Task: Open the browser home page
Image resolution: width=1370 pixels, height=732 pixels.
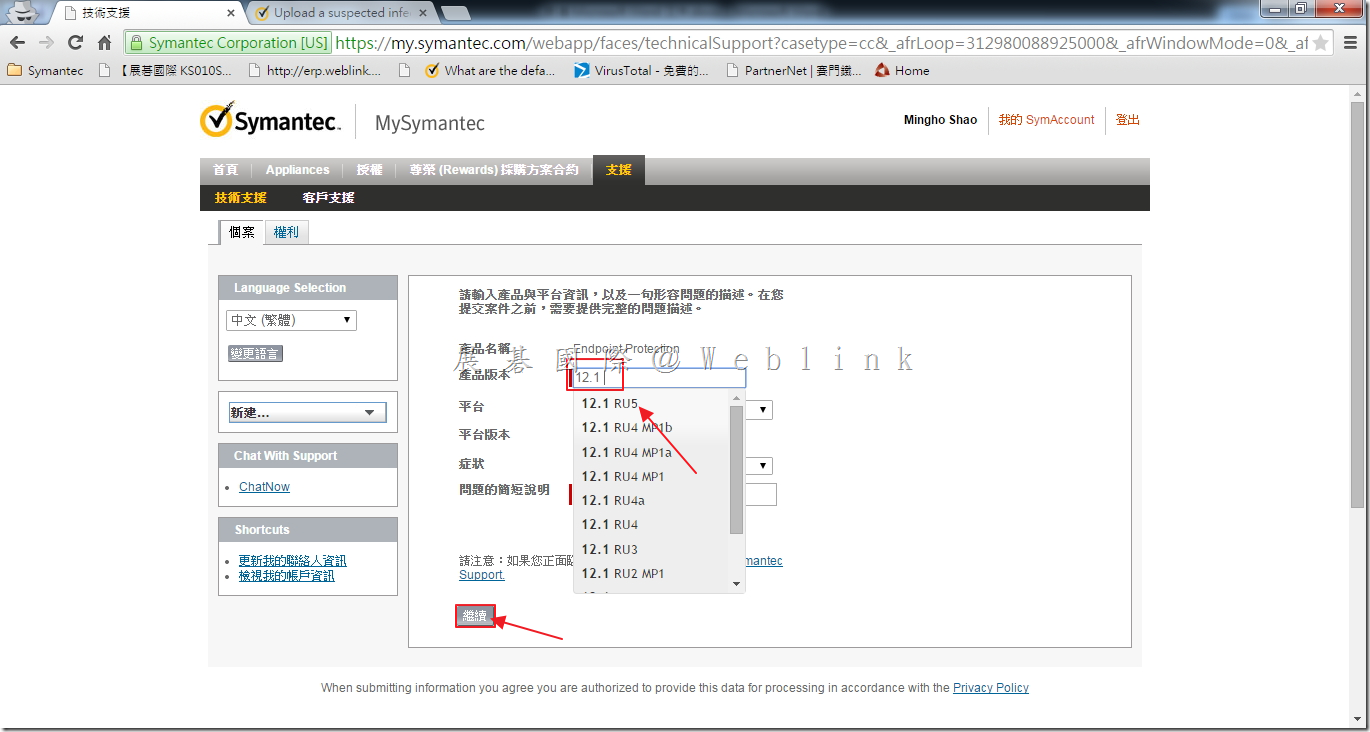Action: [x=104, y=43]
